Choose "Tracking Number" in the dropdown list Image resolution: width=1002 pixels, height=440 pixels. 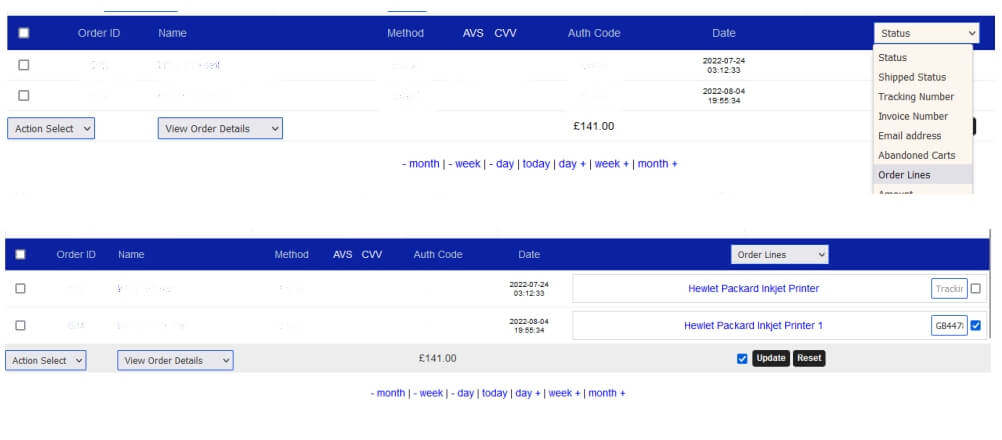[x=915, y=97]
